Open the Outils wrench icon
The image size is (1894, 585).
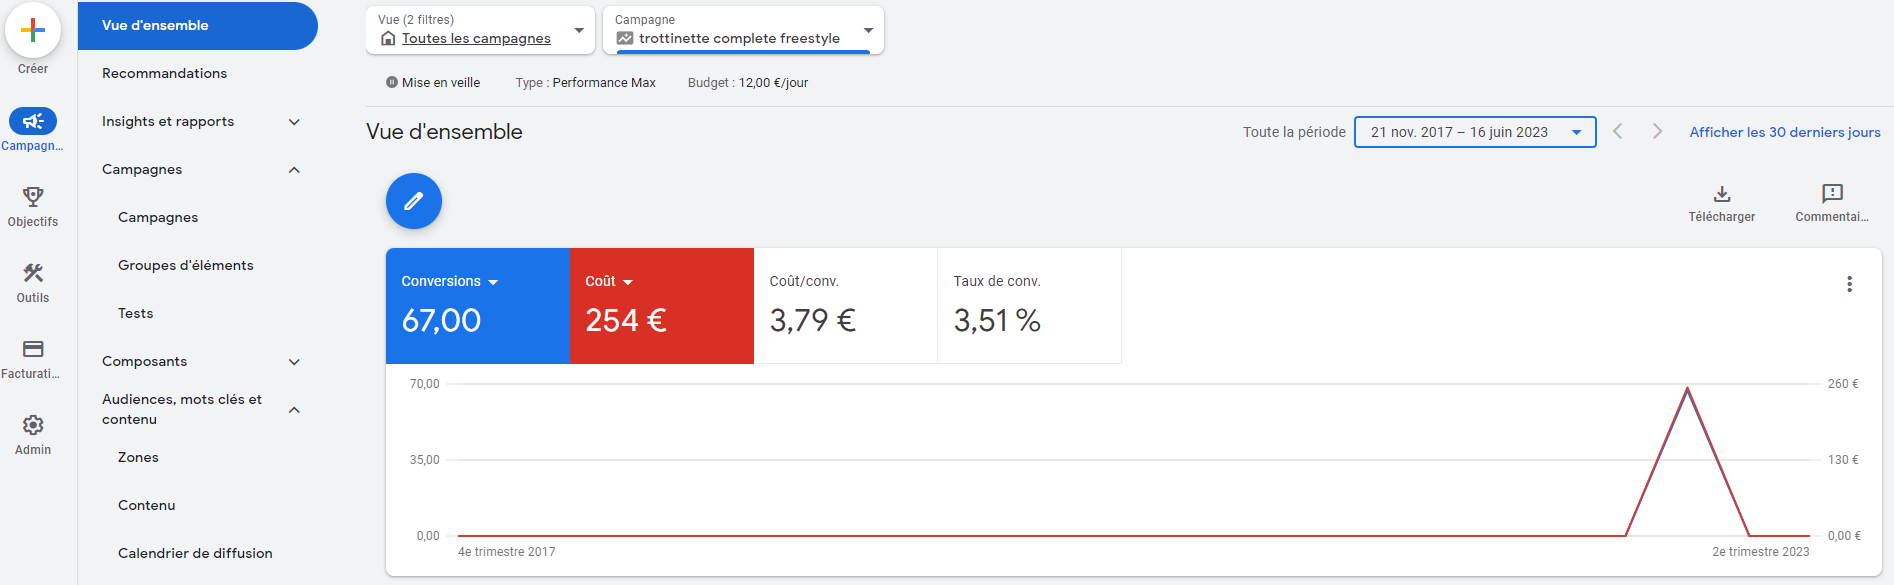click(x=33, y=273)
